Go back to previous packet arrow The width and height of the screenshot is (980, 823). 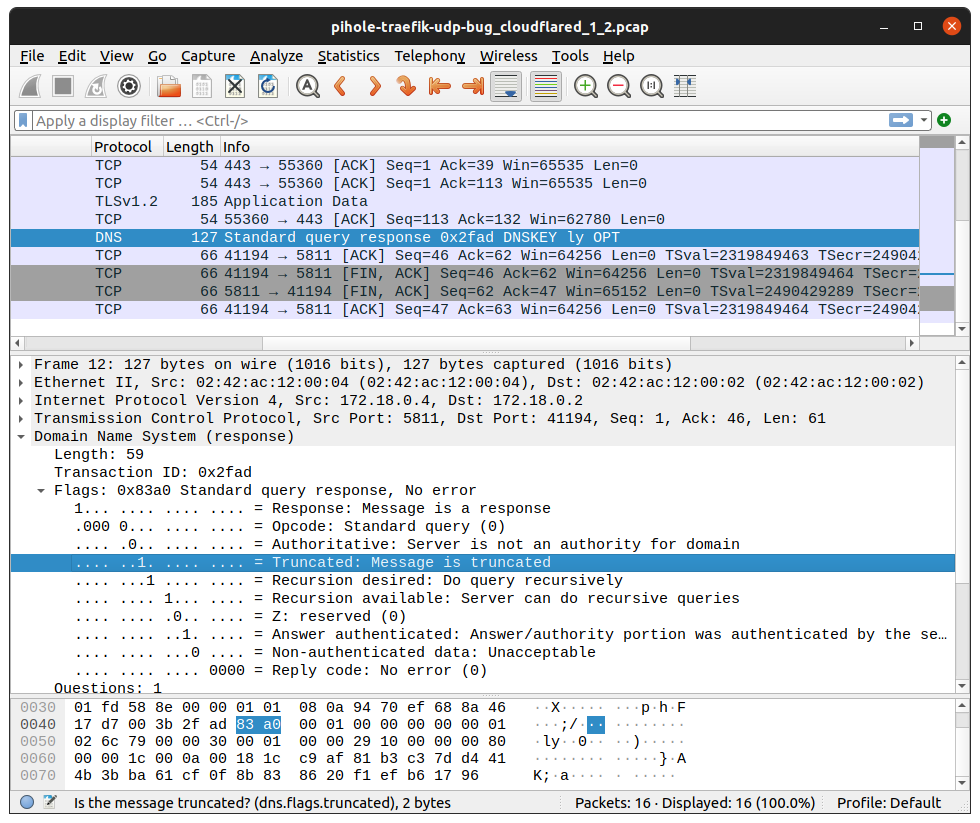point(341,86)
